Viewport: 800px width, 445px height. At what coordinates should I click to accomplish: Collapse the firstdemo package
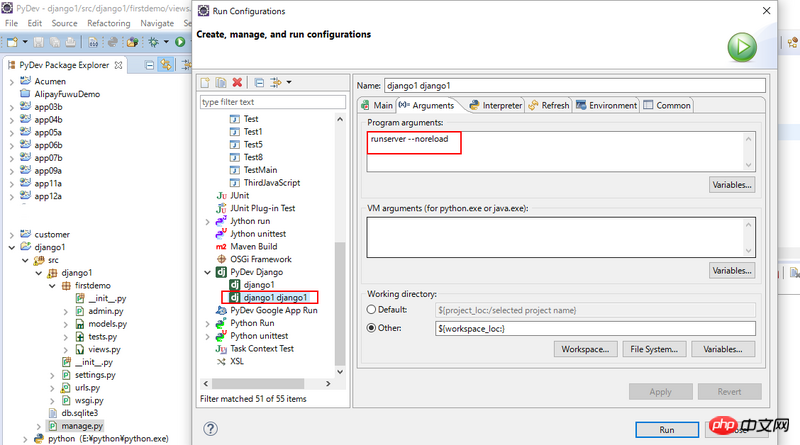(52, 286)
